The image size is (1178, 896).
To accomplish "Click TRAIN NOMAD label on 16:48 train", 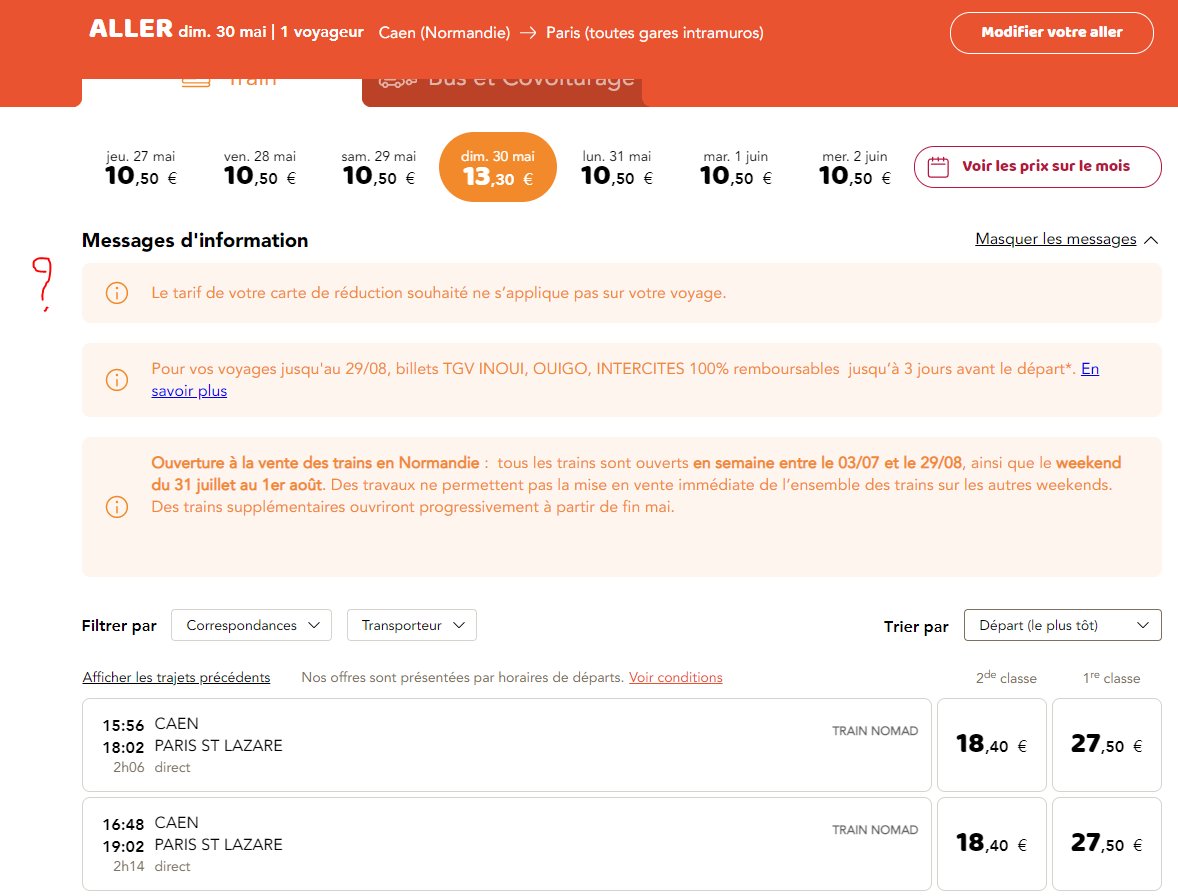I will click(874, 830).
